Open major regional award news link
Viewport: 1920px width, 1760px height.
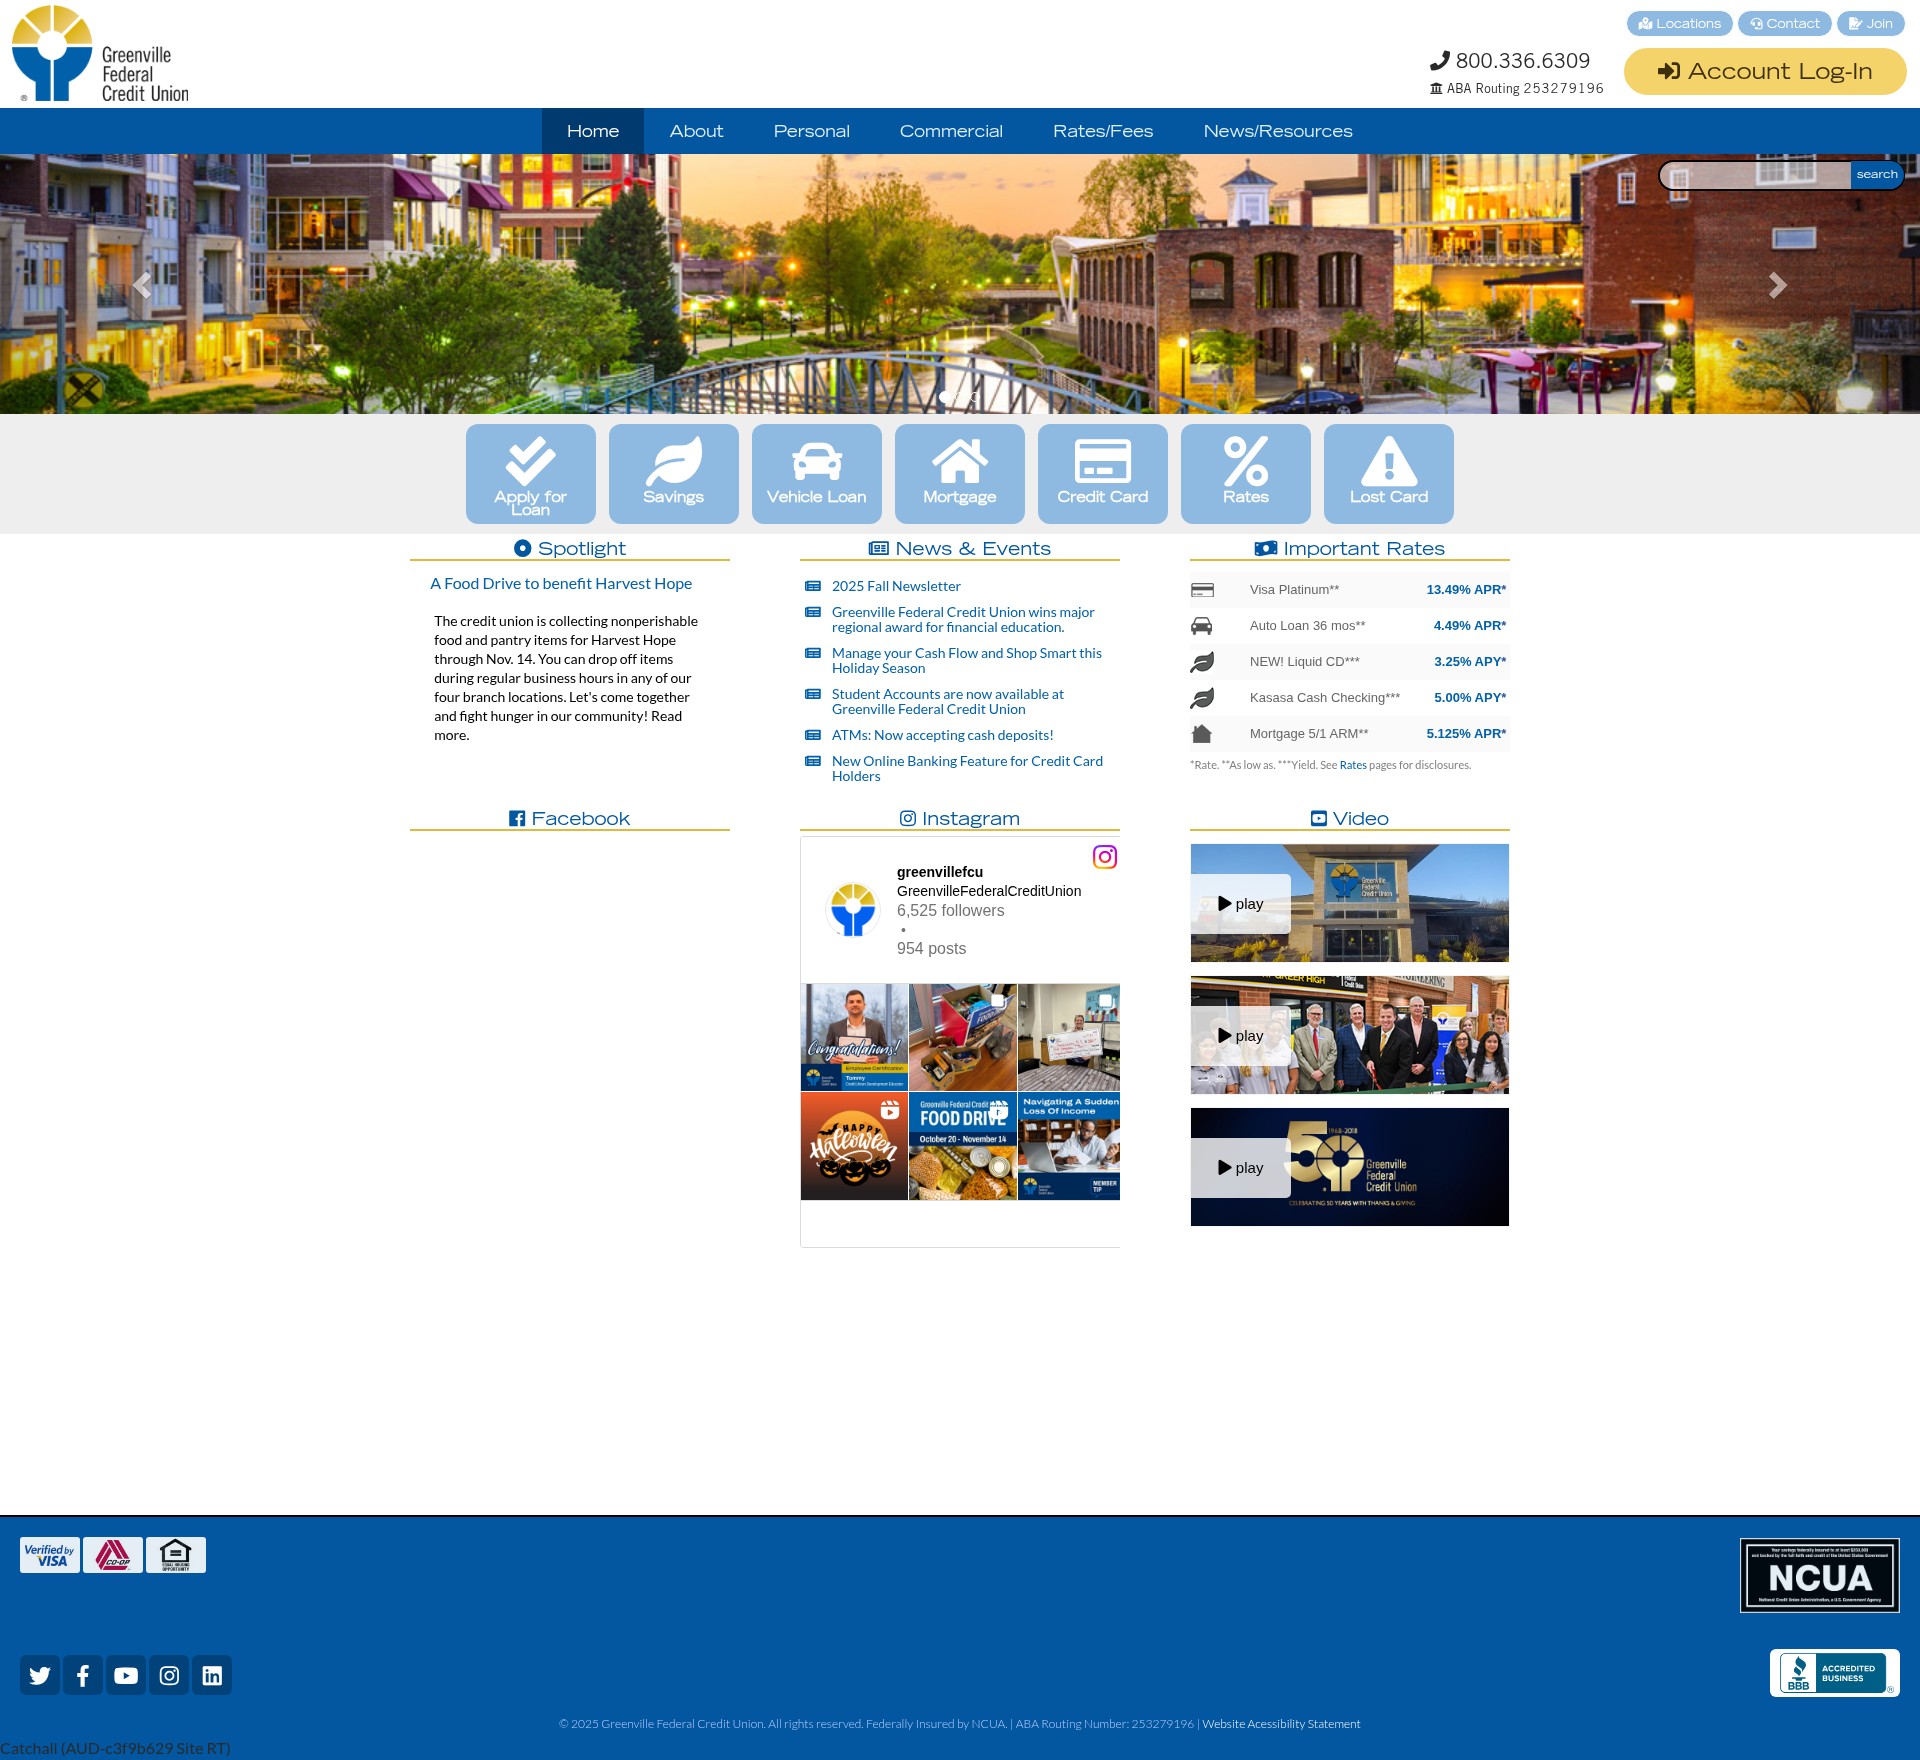click(x=963, y=619)
